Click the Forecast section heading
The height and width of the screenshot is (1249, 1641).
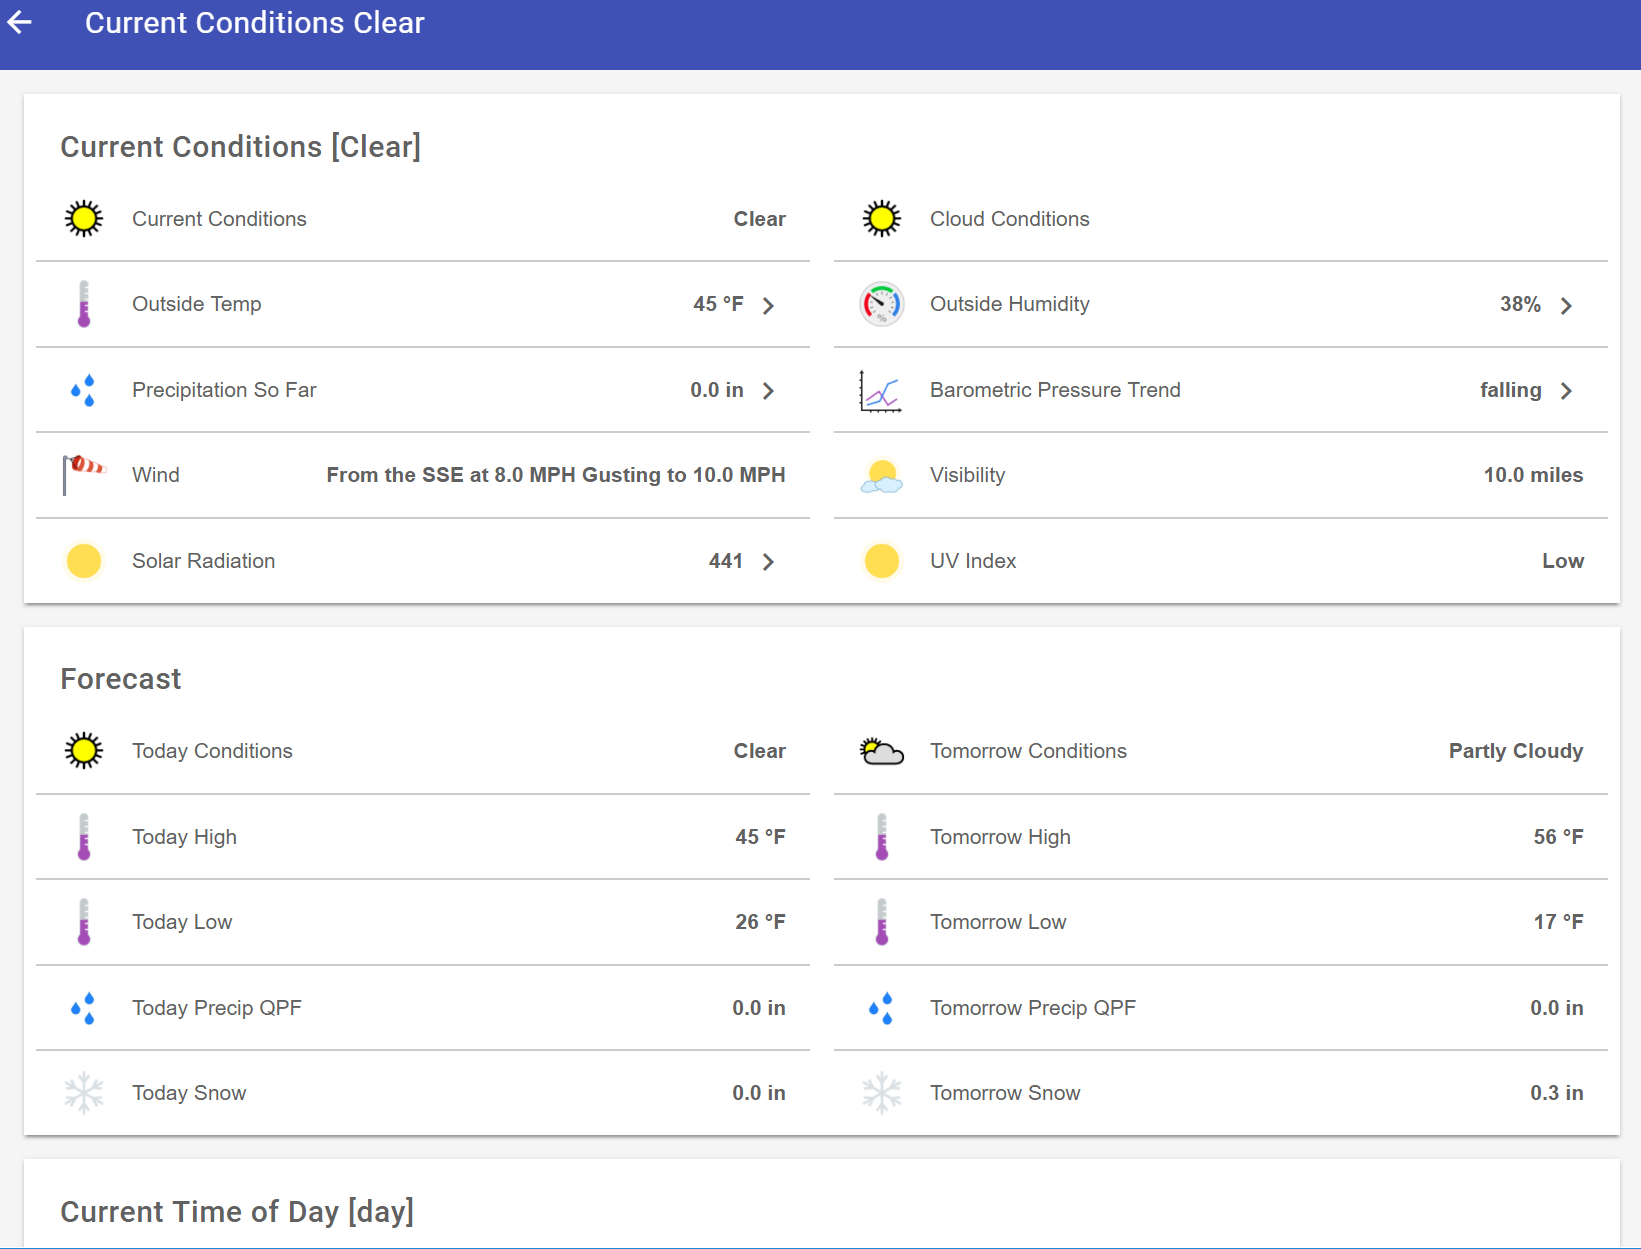pyautogui.click(x=121, y=679)
